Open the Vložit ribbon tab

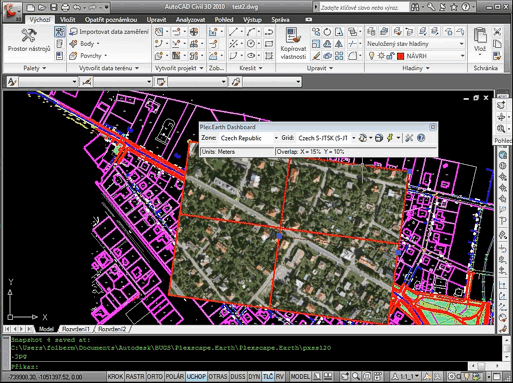(x=67, y=20)
